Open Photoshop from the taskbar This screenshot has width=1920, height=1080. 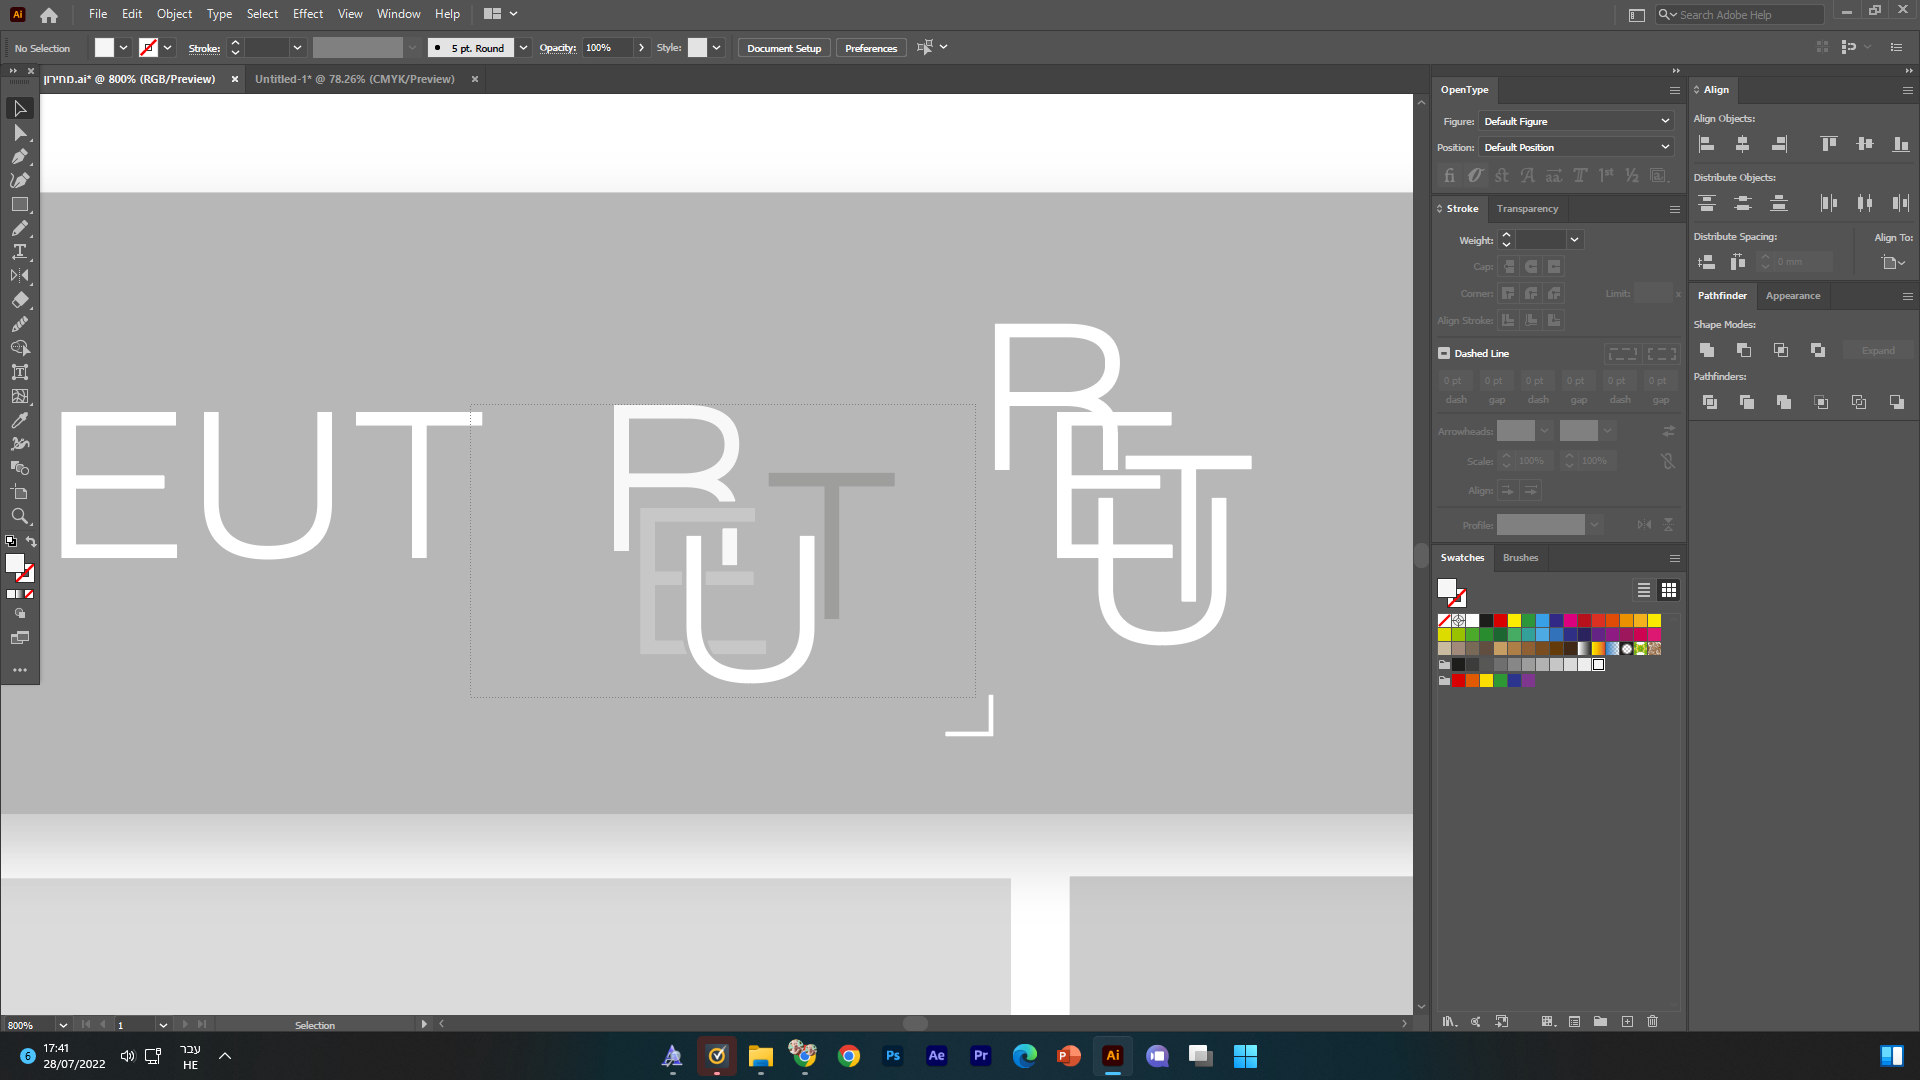point(892,1056)
